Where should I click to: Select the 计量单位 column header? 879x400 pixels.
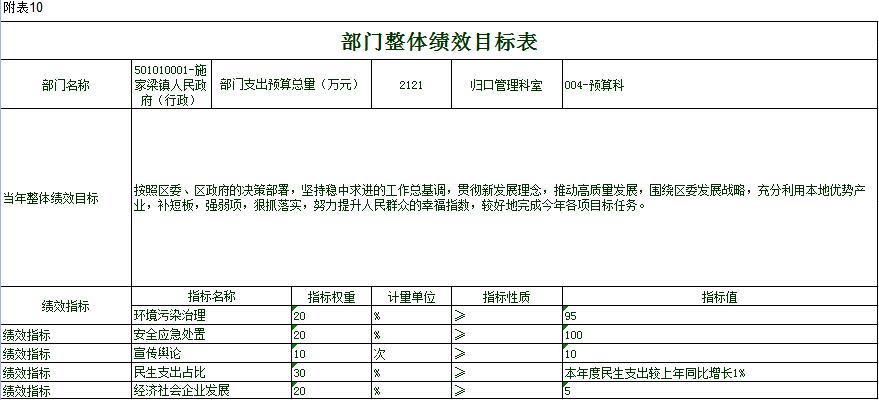[x=411, y=296]
